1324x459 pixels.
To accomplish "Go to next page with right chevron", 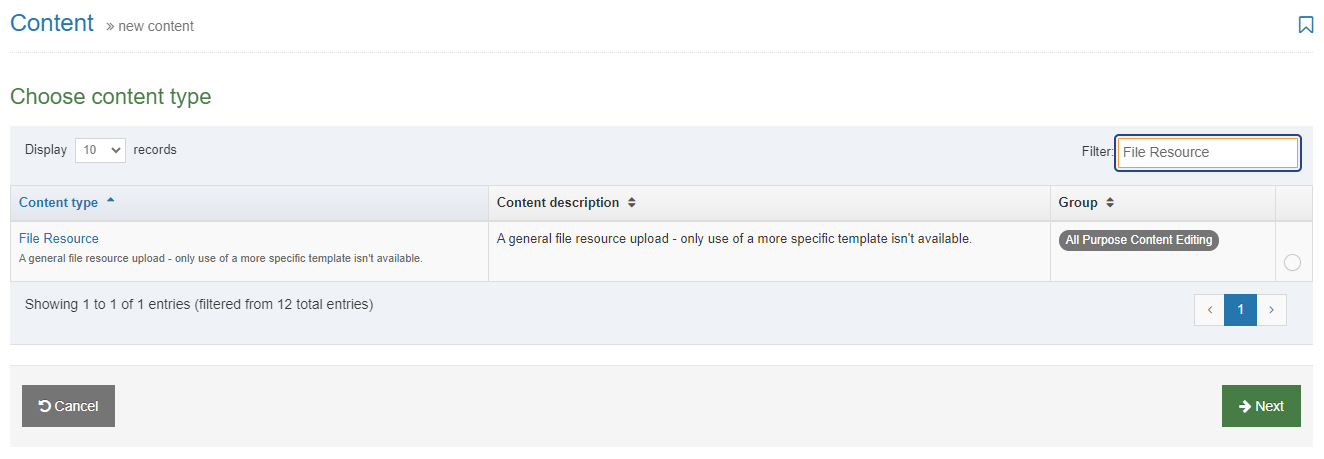I will 1271,310.
